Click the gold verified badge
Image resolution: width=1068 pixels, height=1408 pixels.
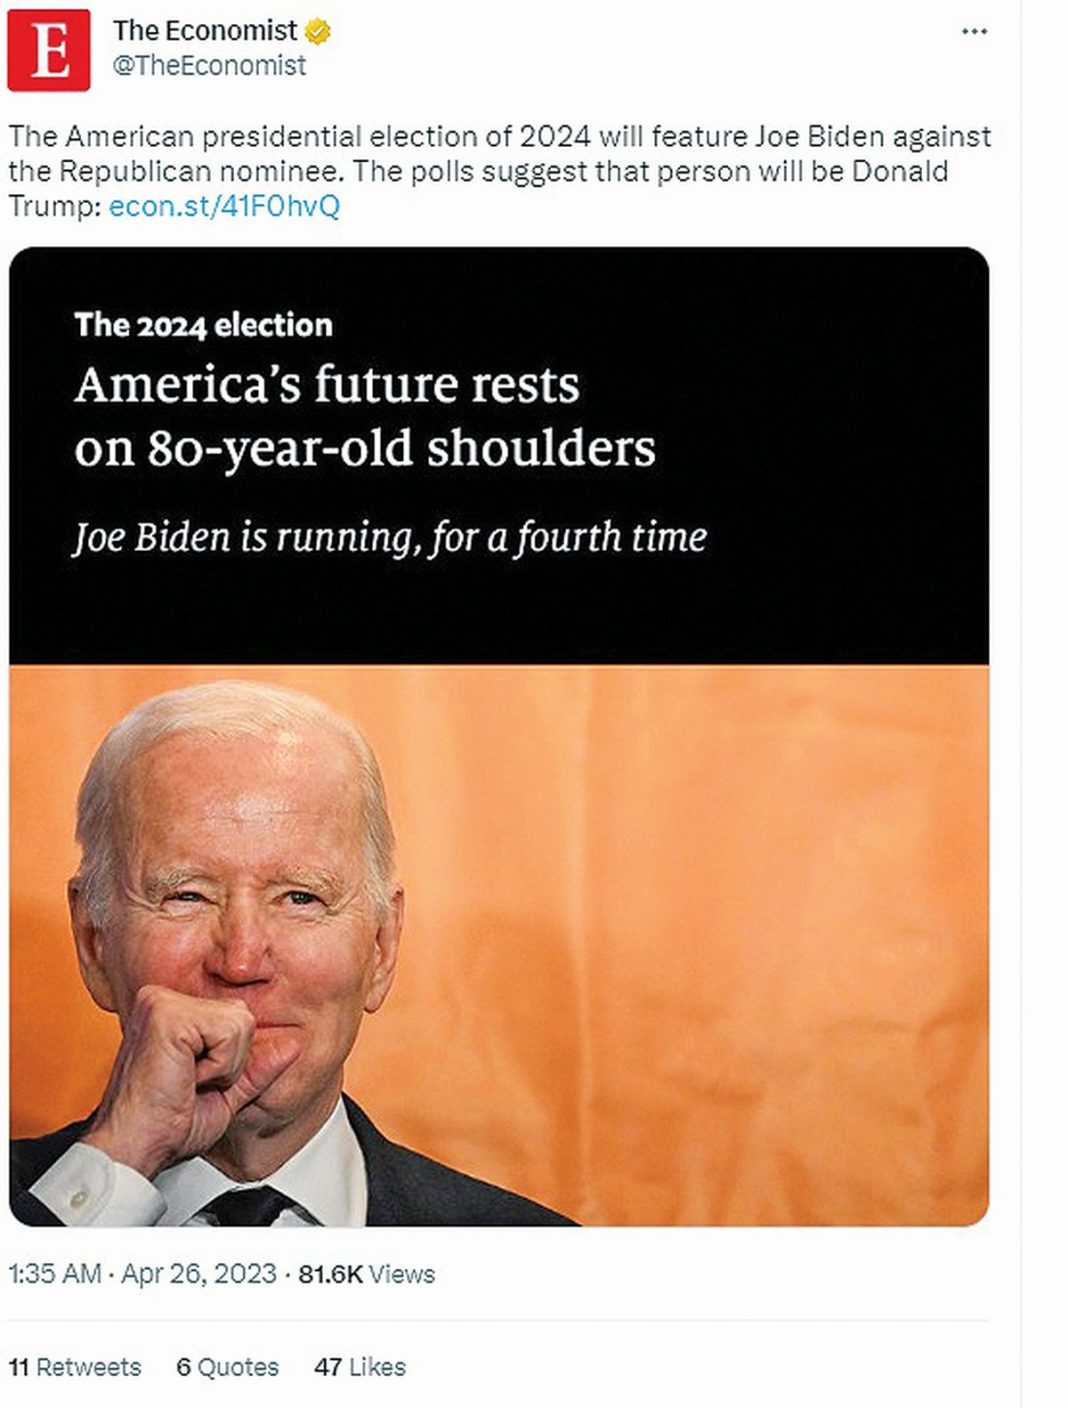[318, 32]
